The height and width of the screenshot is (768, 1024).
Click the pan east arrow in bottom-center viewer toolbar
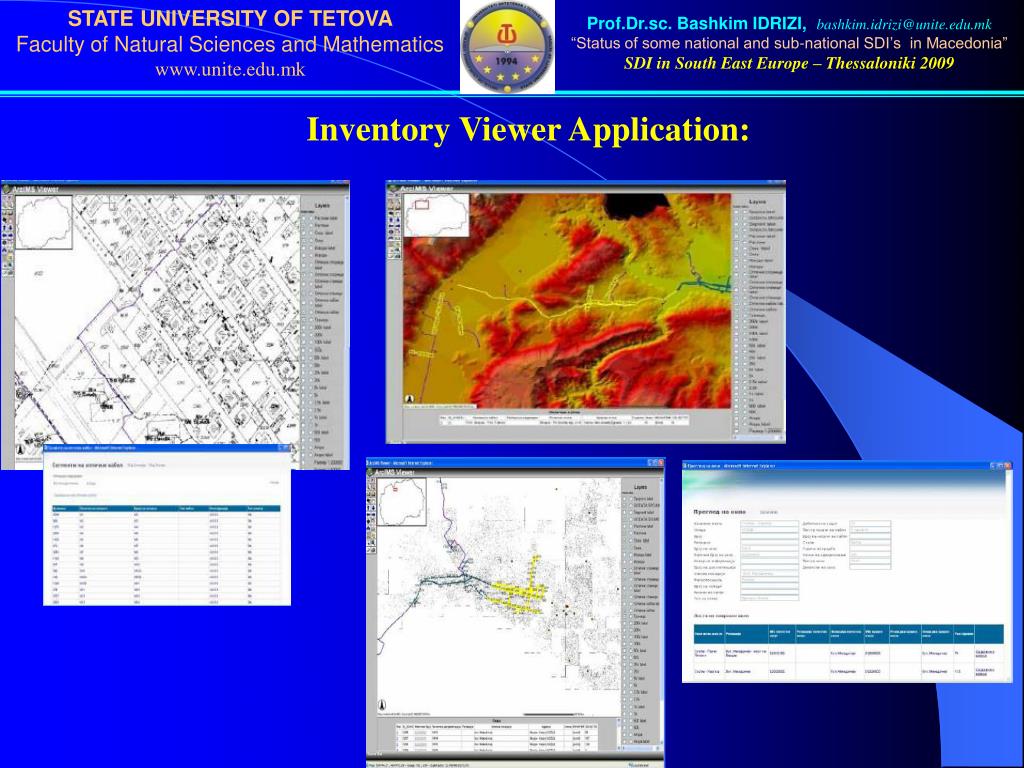[x=374, y=515]
